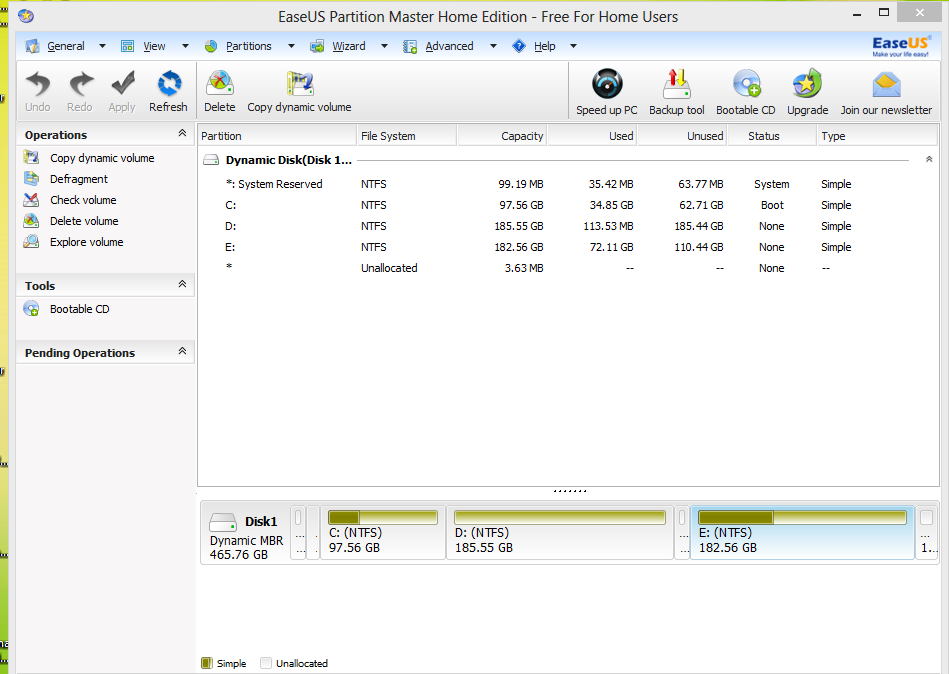Viewport: 949px width, 674px height.
Task: Sort by the Partition column header
Action: coord(277,136)
